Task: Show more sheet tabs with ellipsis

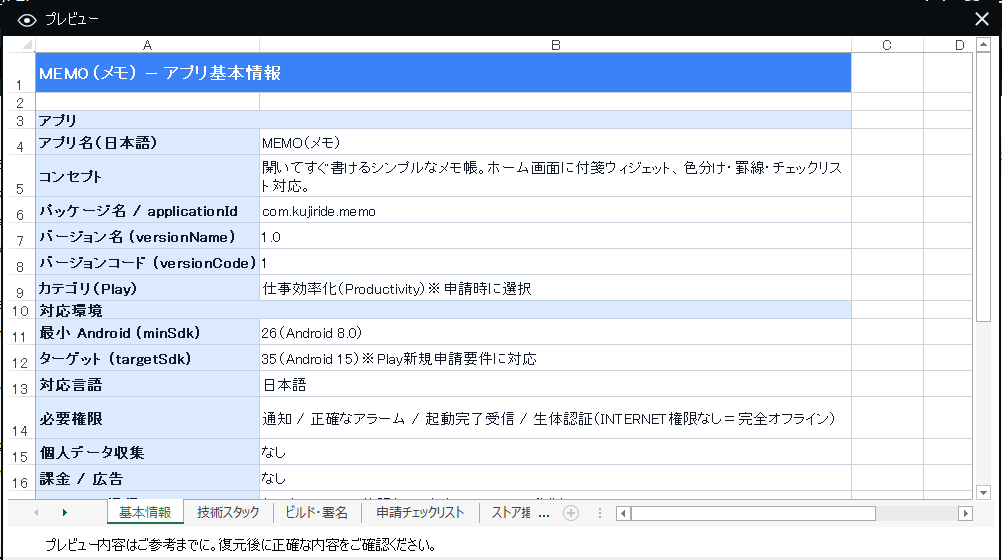Action: click(544, 514)
